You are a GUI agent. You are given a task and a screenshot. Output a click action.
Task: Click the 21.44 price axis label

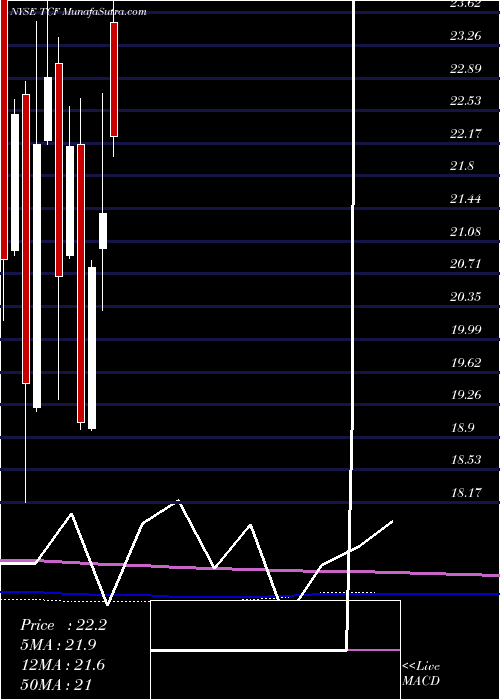[466, 199]
